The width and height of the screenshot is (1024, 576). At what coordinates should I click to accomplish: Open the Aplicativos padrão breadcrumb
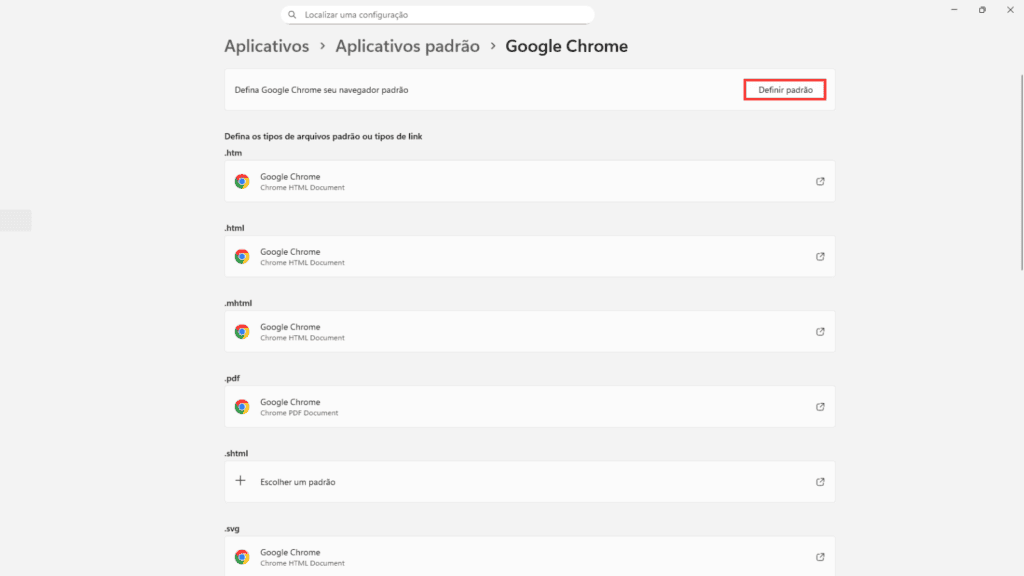click(408, 46)
